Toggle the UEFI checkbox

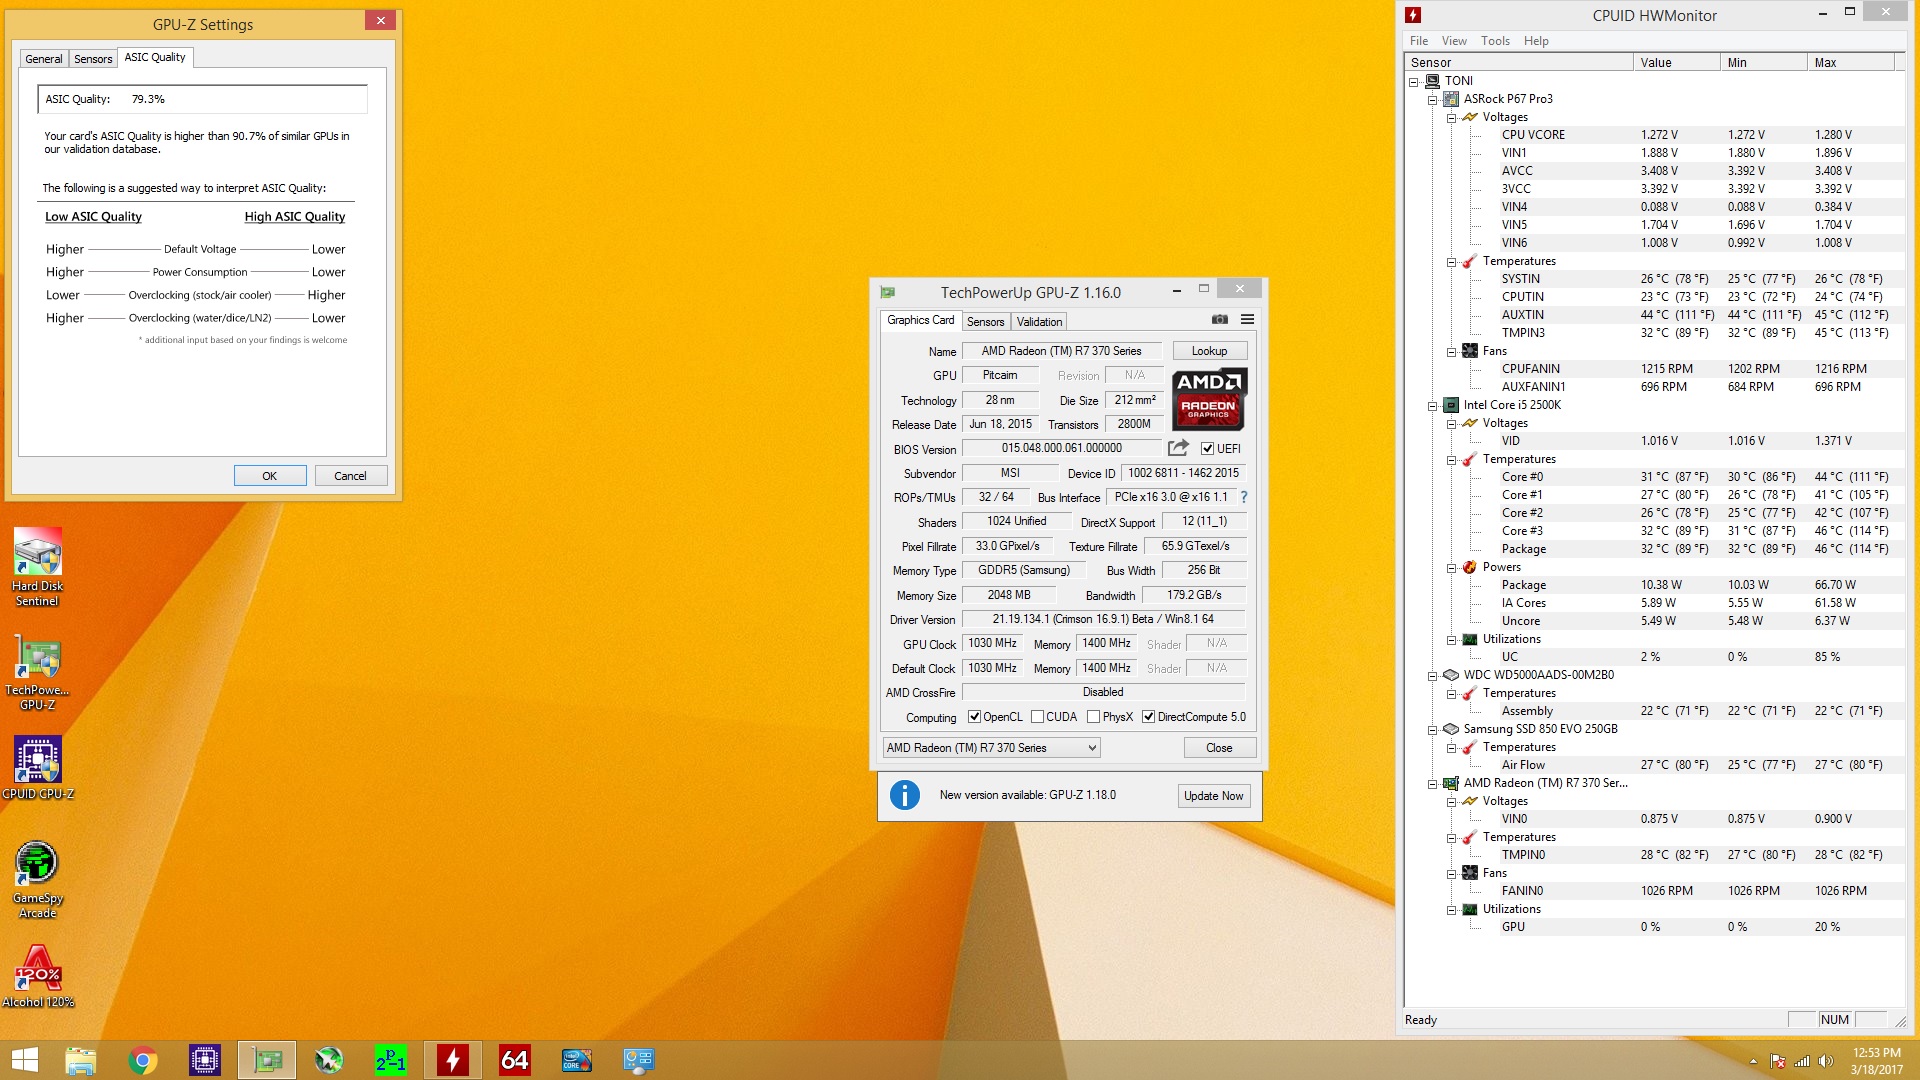click(x=1207, y=449)
